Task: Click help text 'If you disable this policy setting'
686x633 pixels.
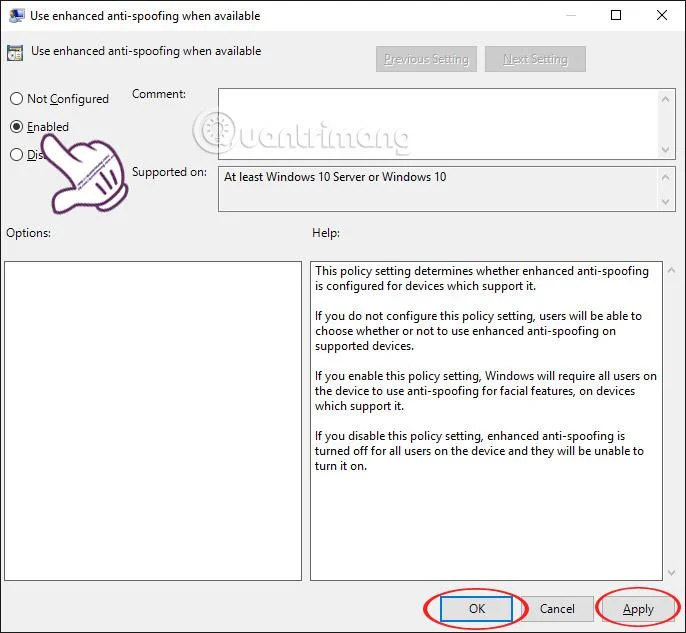Action: (479, 451)
